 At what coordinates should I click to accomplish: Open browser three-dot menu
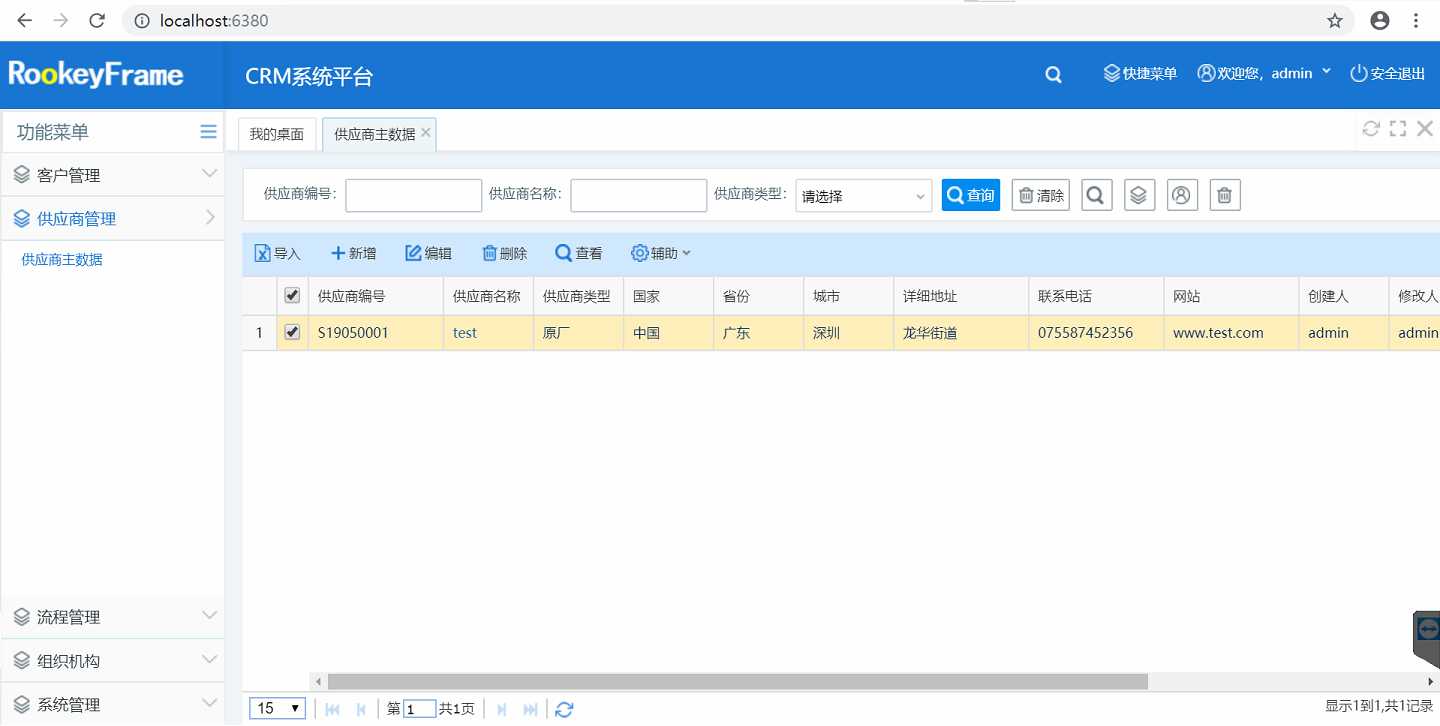(x=1416, y=20)
